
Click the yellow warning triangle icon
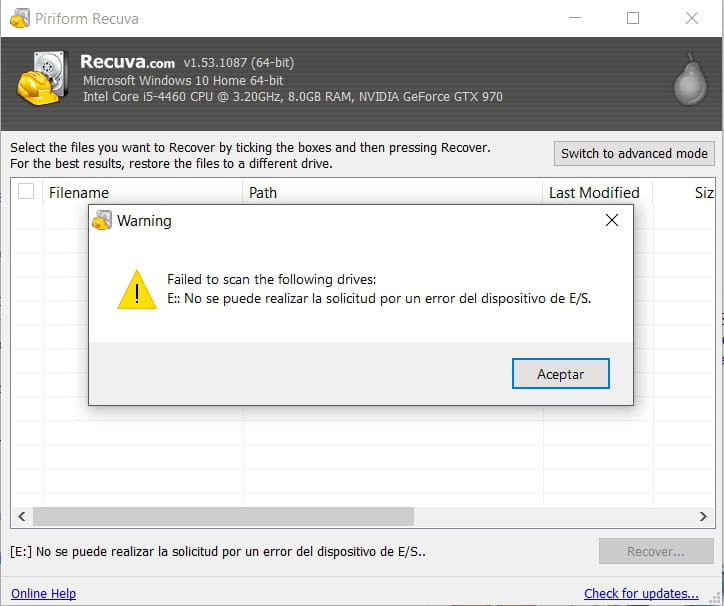[x=136, y=290]
